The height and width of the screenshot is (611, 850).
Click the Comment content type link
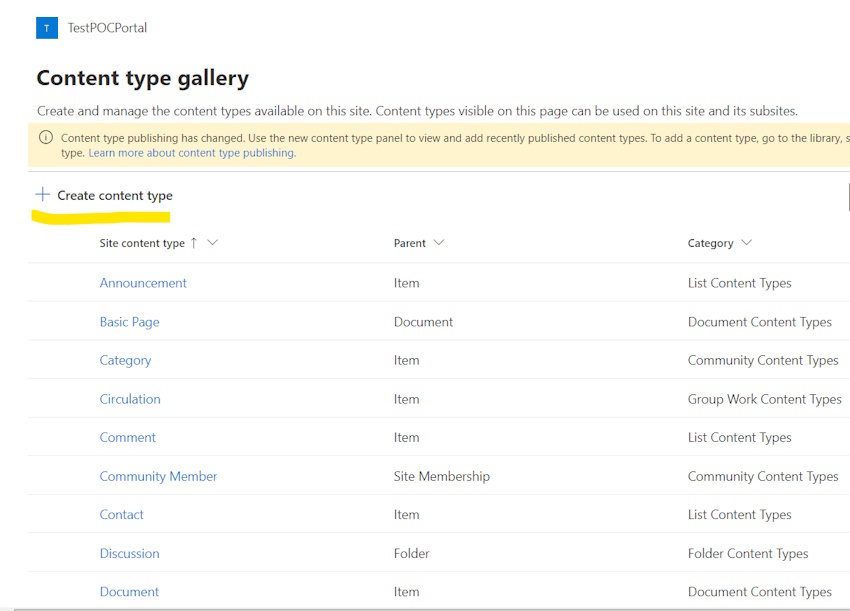[x=127, y=437]
